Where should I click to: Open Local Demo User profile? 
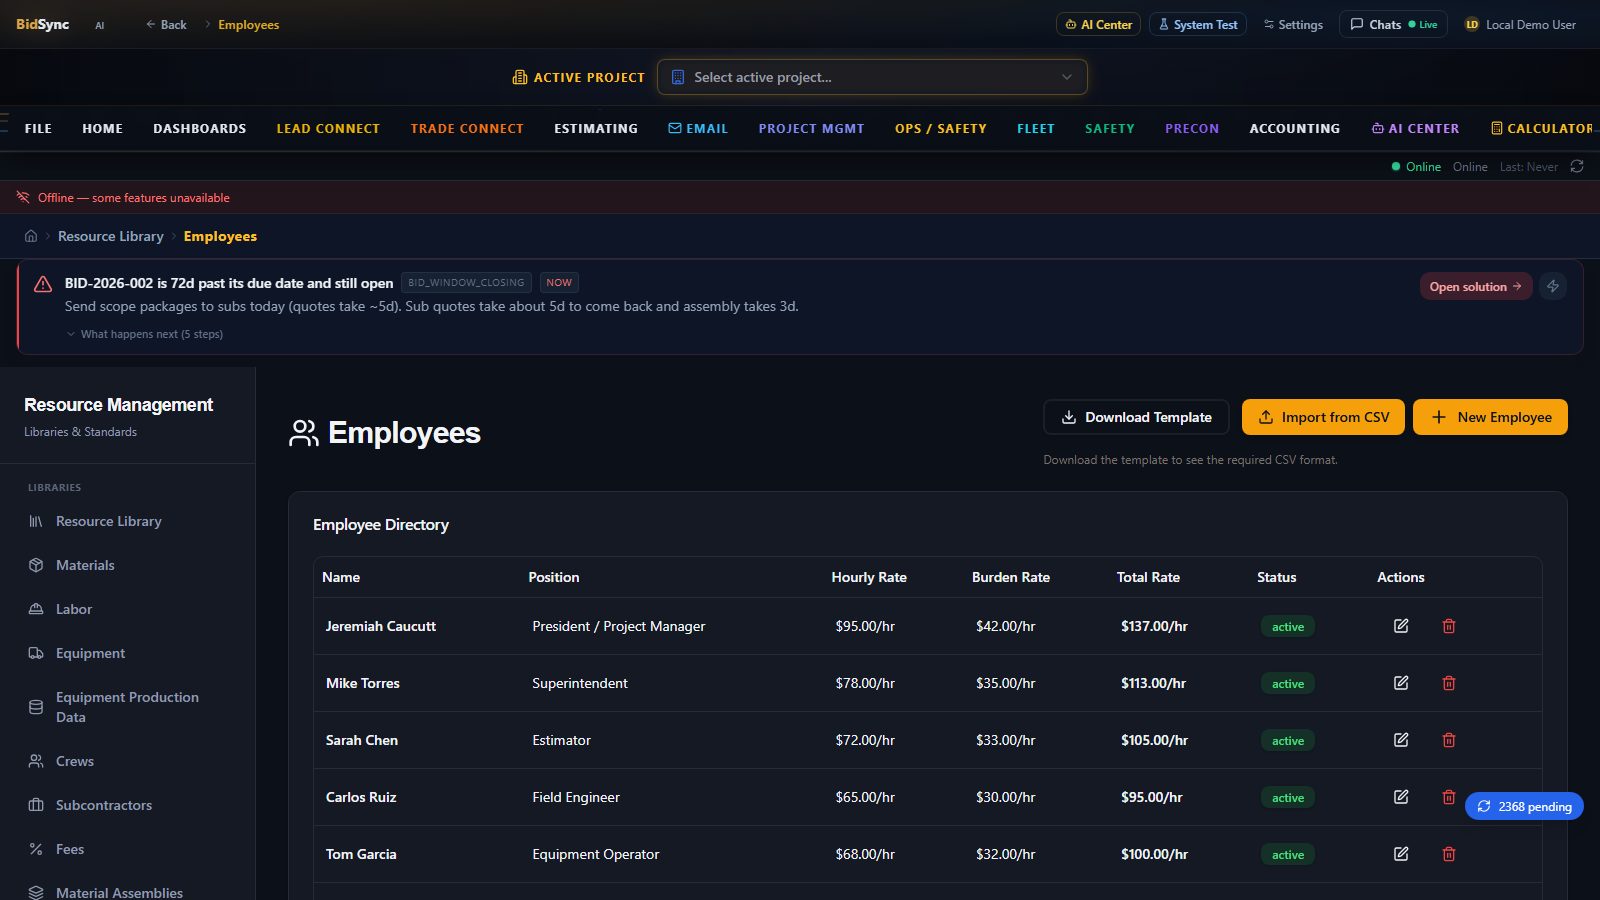(1520, 24)
